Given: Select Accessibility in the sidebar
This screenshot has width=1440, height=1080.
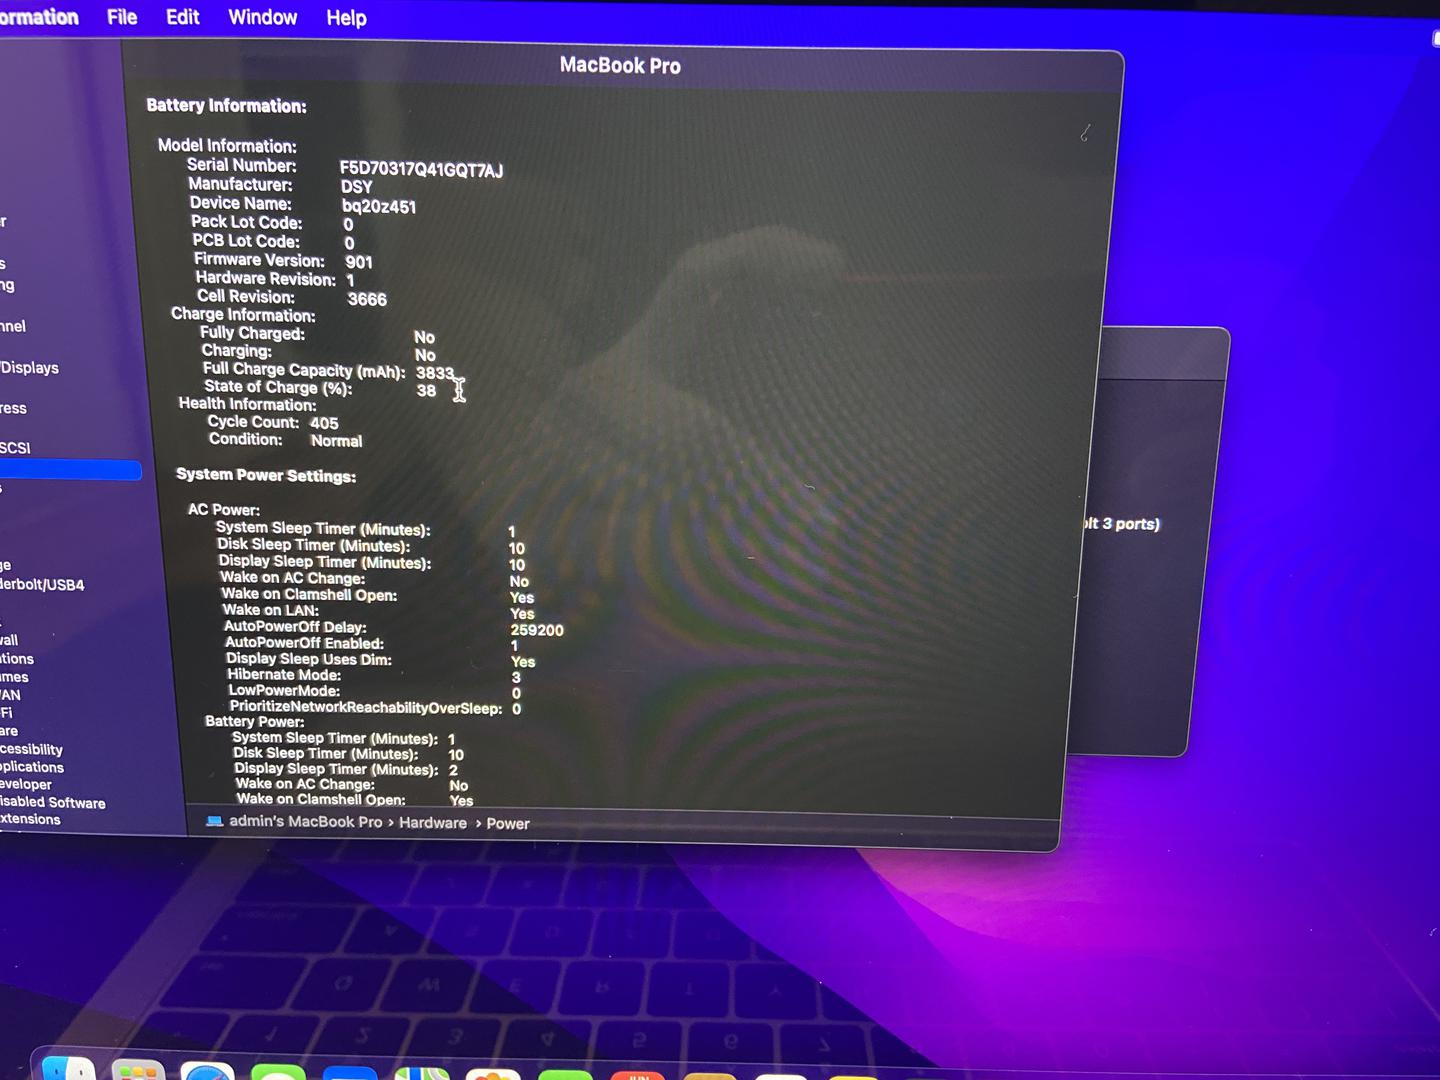Looking at the screenshot, I should tap(31, 749).
